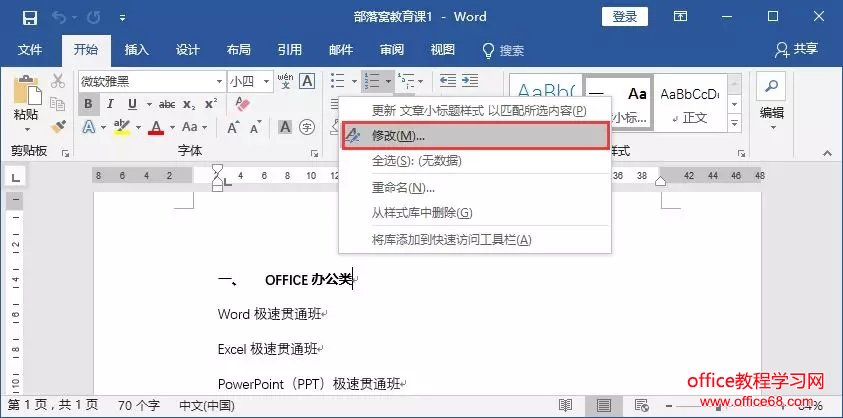Toggle subscript formatting
The height and width of the screenshot is (418, 843).
tap(189, 104)
